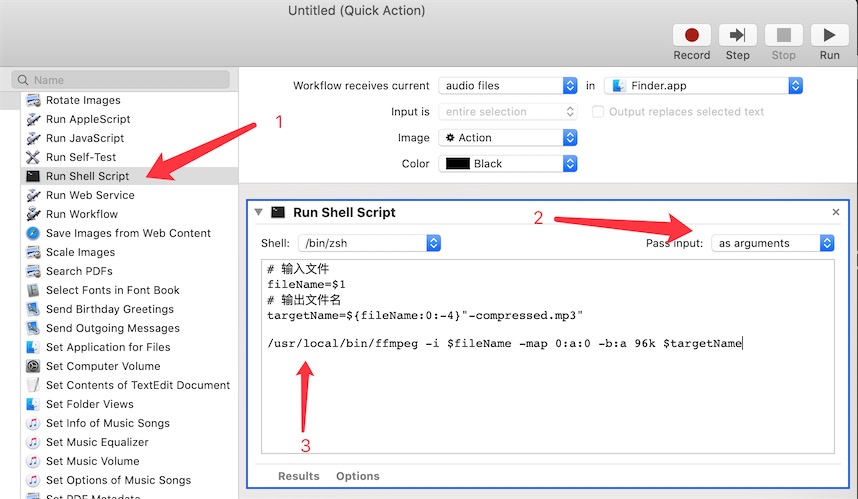Pick the Set Music Volume action

pyautogui.click(x=92, y=461)
